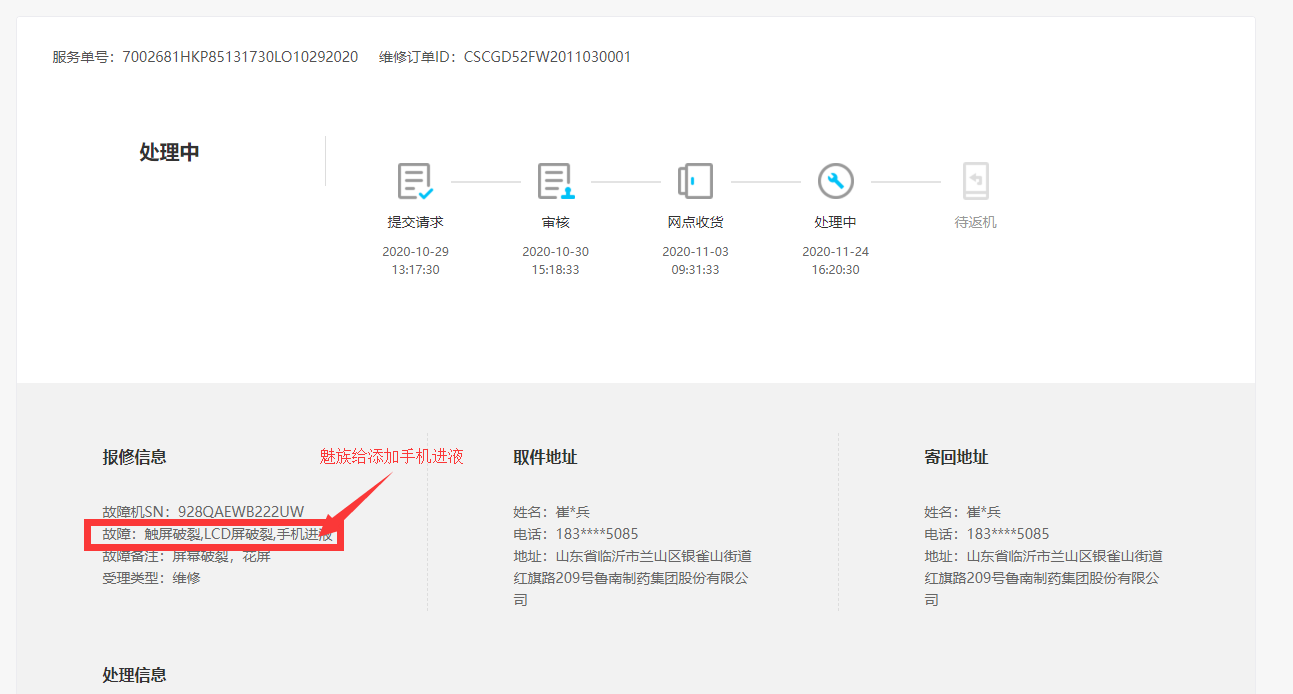Click the 受理类型：维修 line
The width and height of the screenshot is (1293, 694).
click(x=151, y=578)
